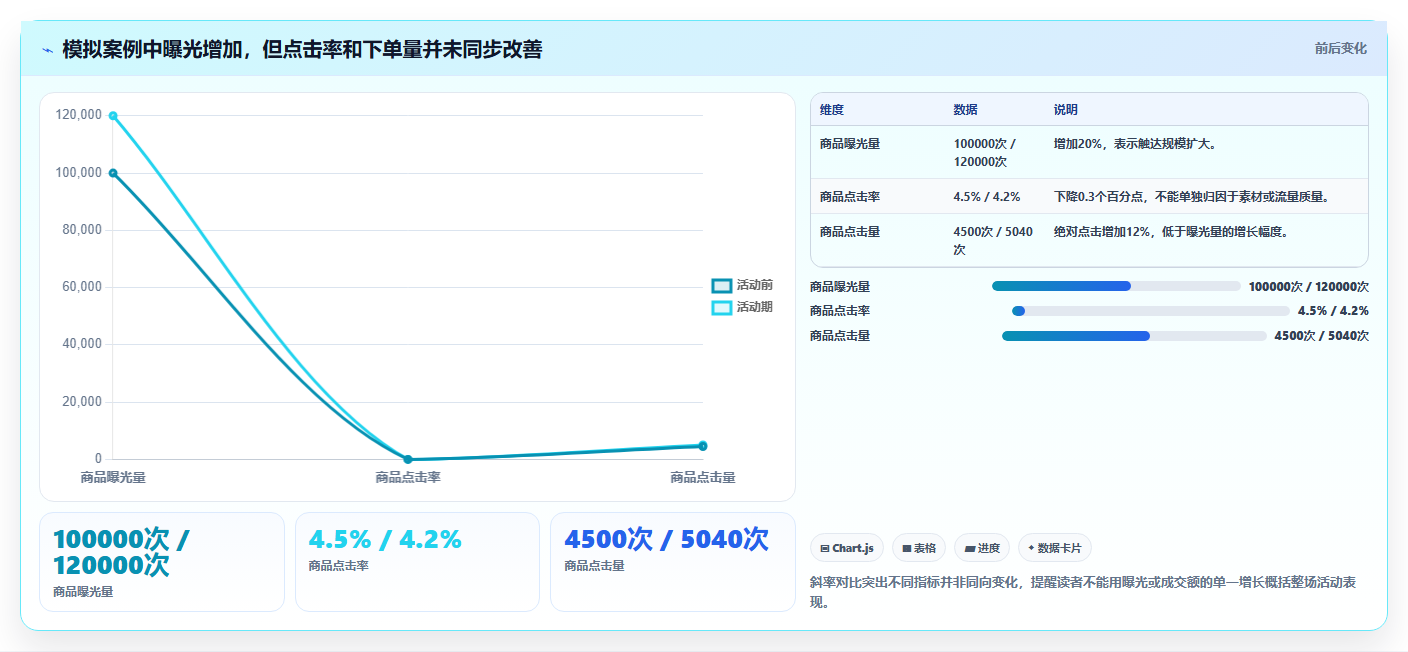Click table cell 商品点击量 in 维度 column
The image size is (1408, 652).
tap(850, 232)
